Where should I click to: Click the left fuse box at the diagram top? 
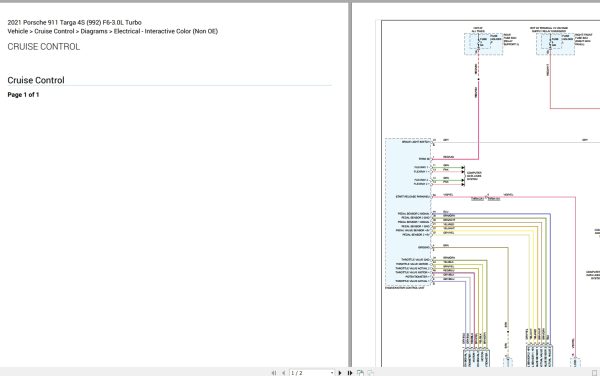[x=484, y=44]
